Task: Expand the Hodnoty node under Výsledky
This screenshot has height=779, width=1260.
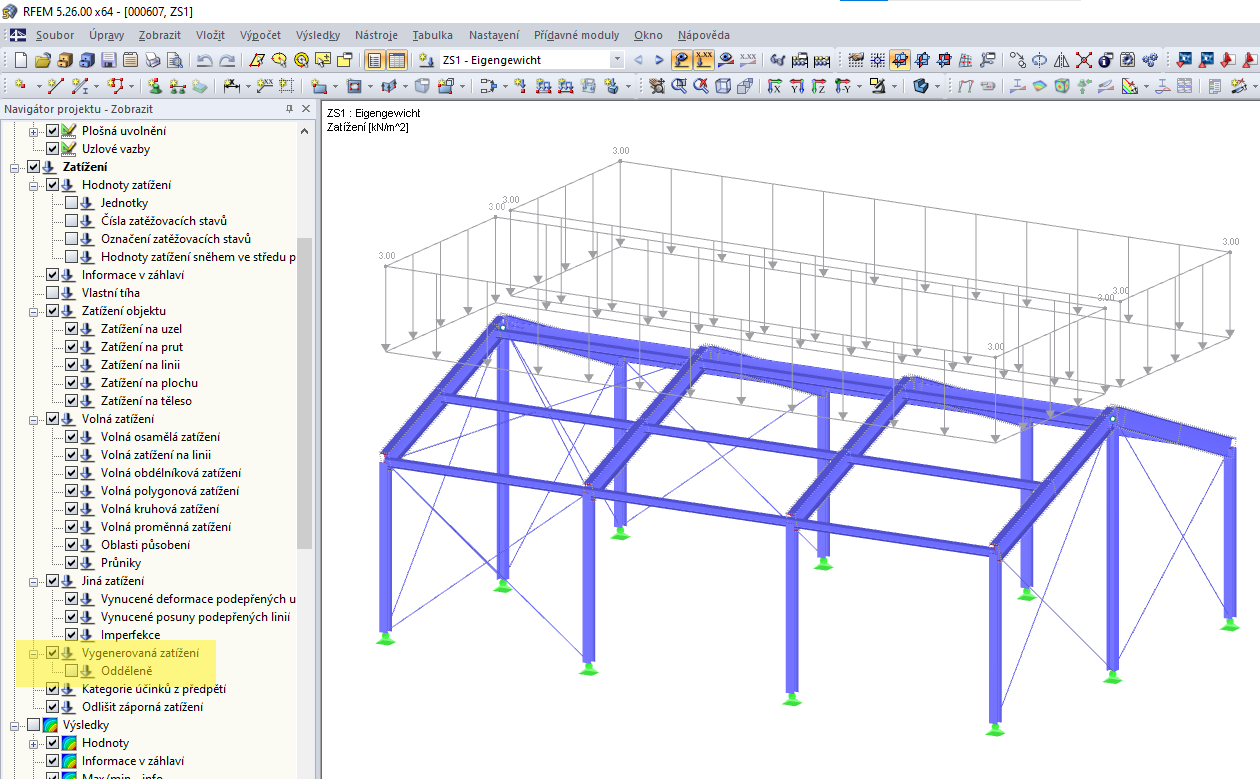Action: (34, 743)
